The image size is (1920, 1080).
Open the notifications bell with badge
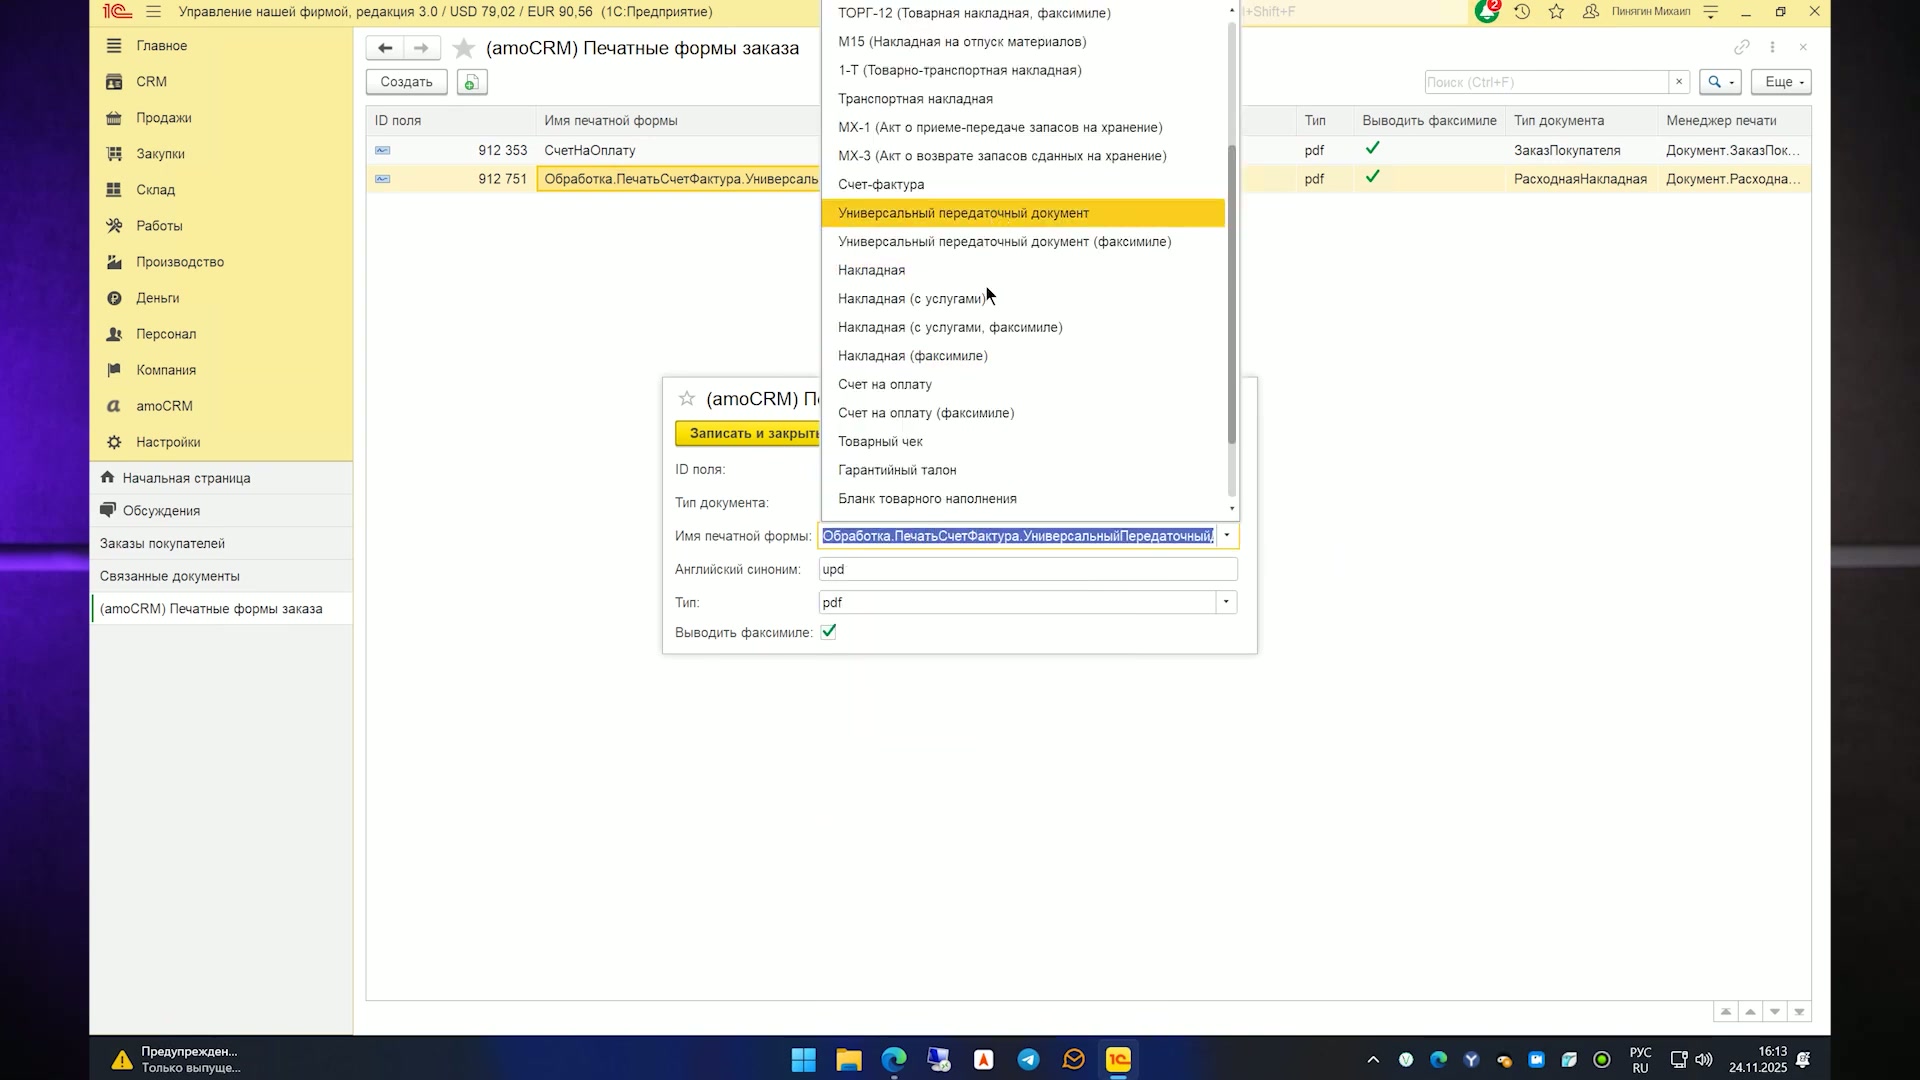[1487, 12]
